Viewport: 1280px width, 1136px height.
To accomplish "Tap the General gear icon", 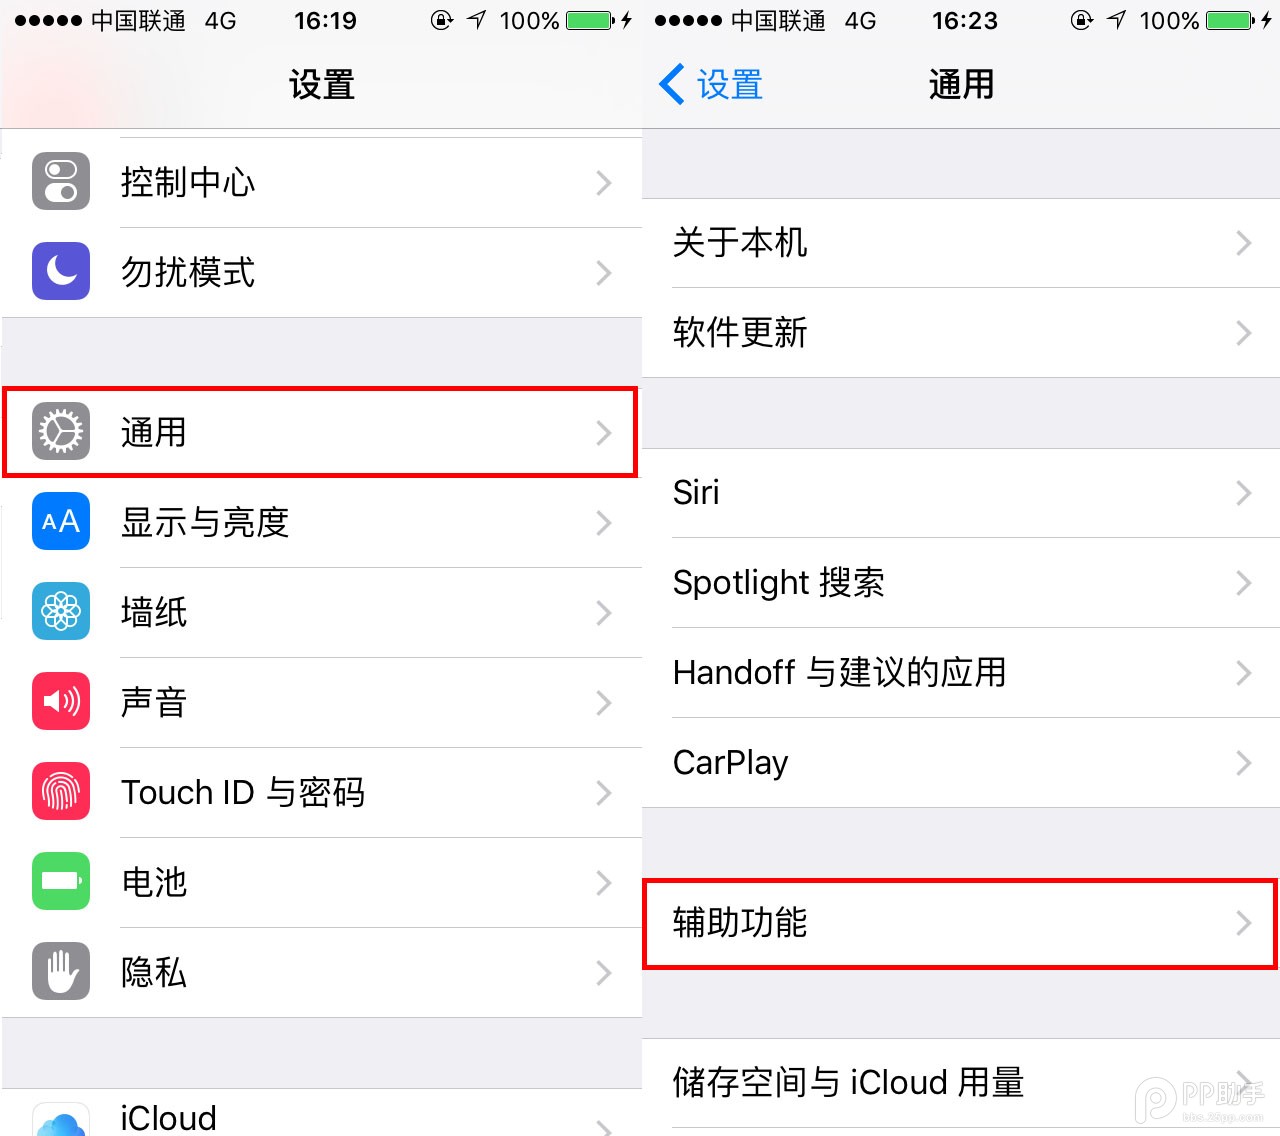I will coord(61,432).
